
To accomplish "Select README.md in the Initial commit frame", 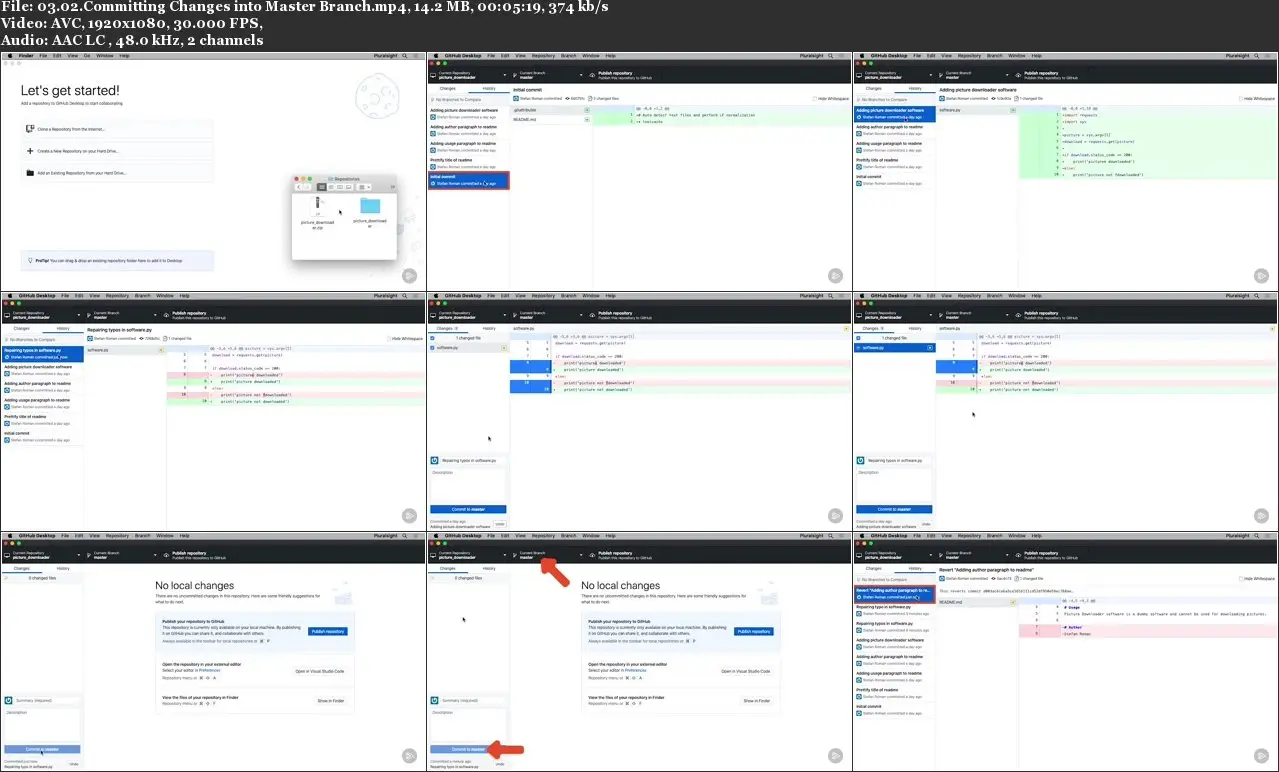I will (552, 119).
